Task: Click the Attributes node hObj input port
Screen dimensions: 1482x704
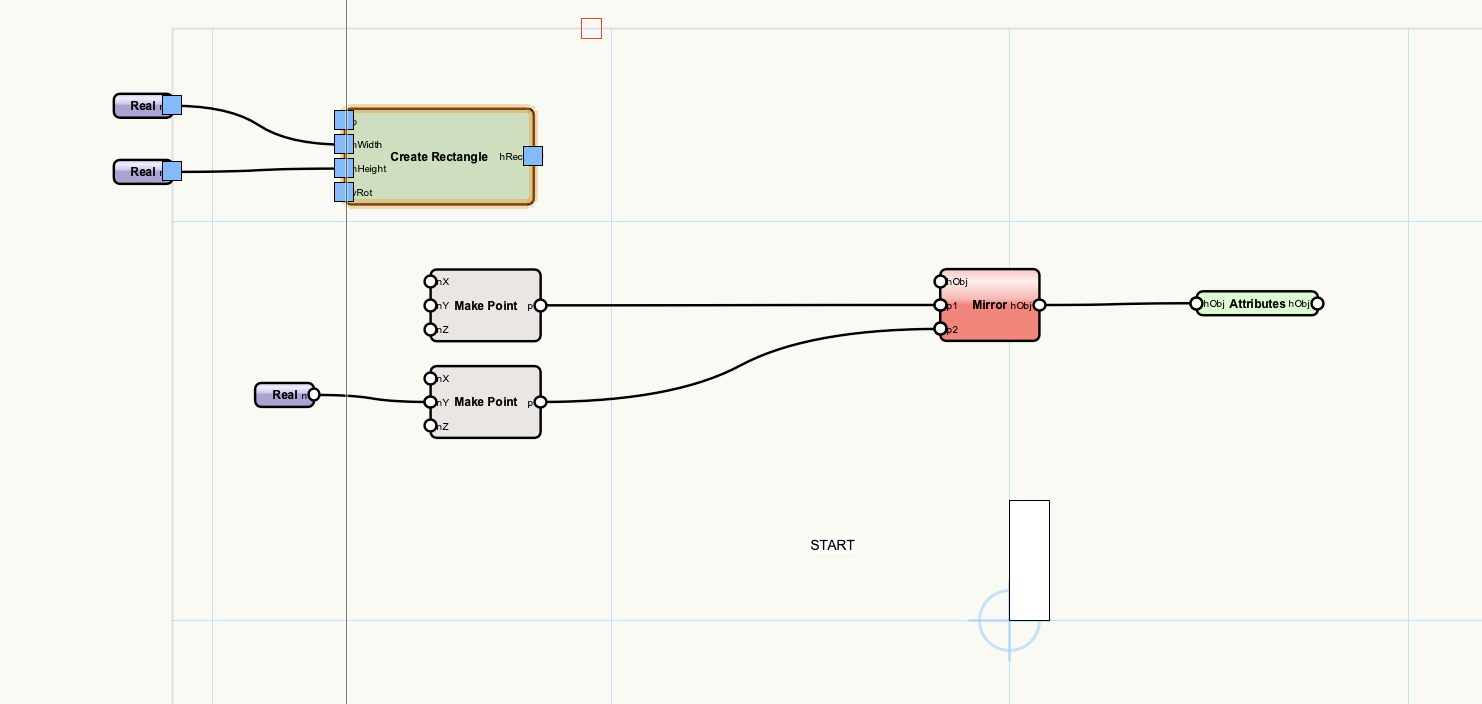Action: [x=1197, y=304]
